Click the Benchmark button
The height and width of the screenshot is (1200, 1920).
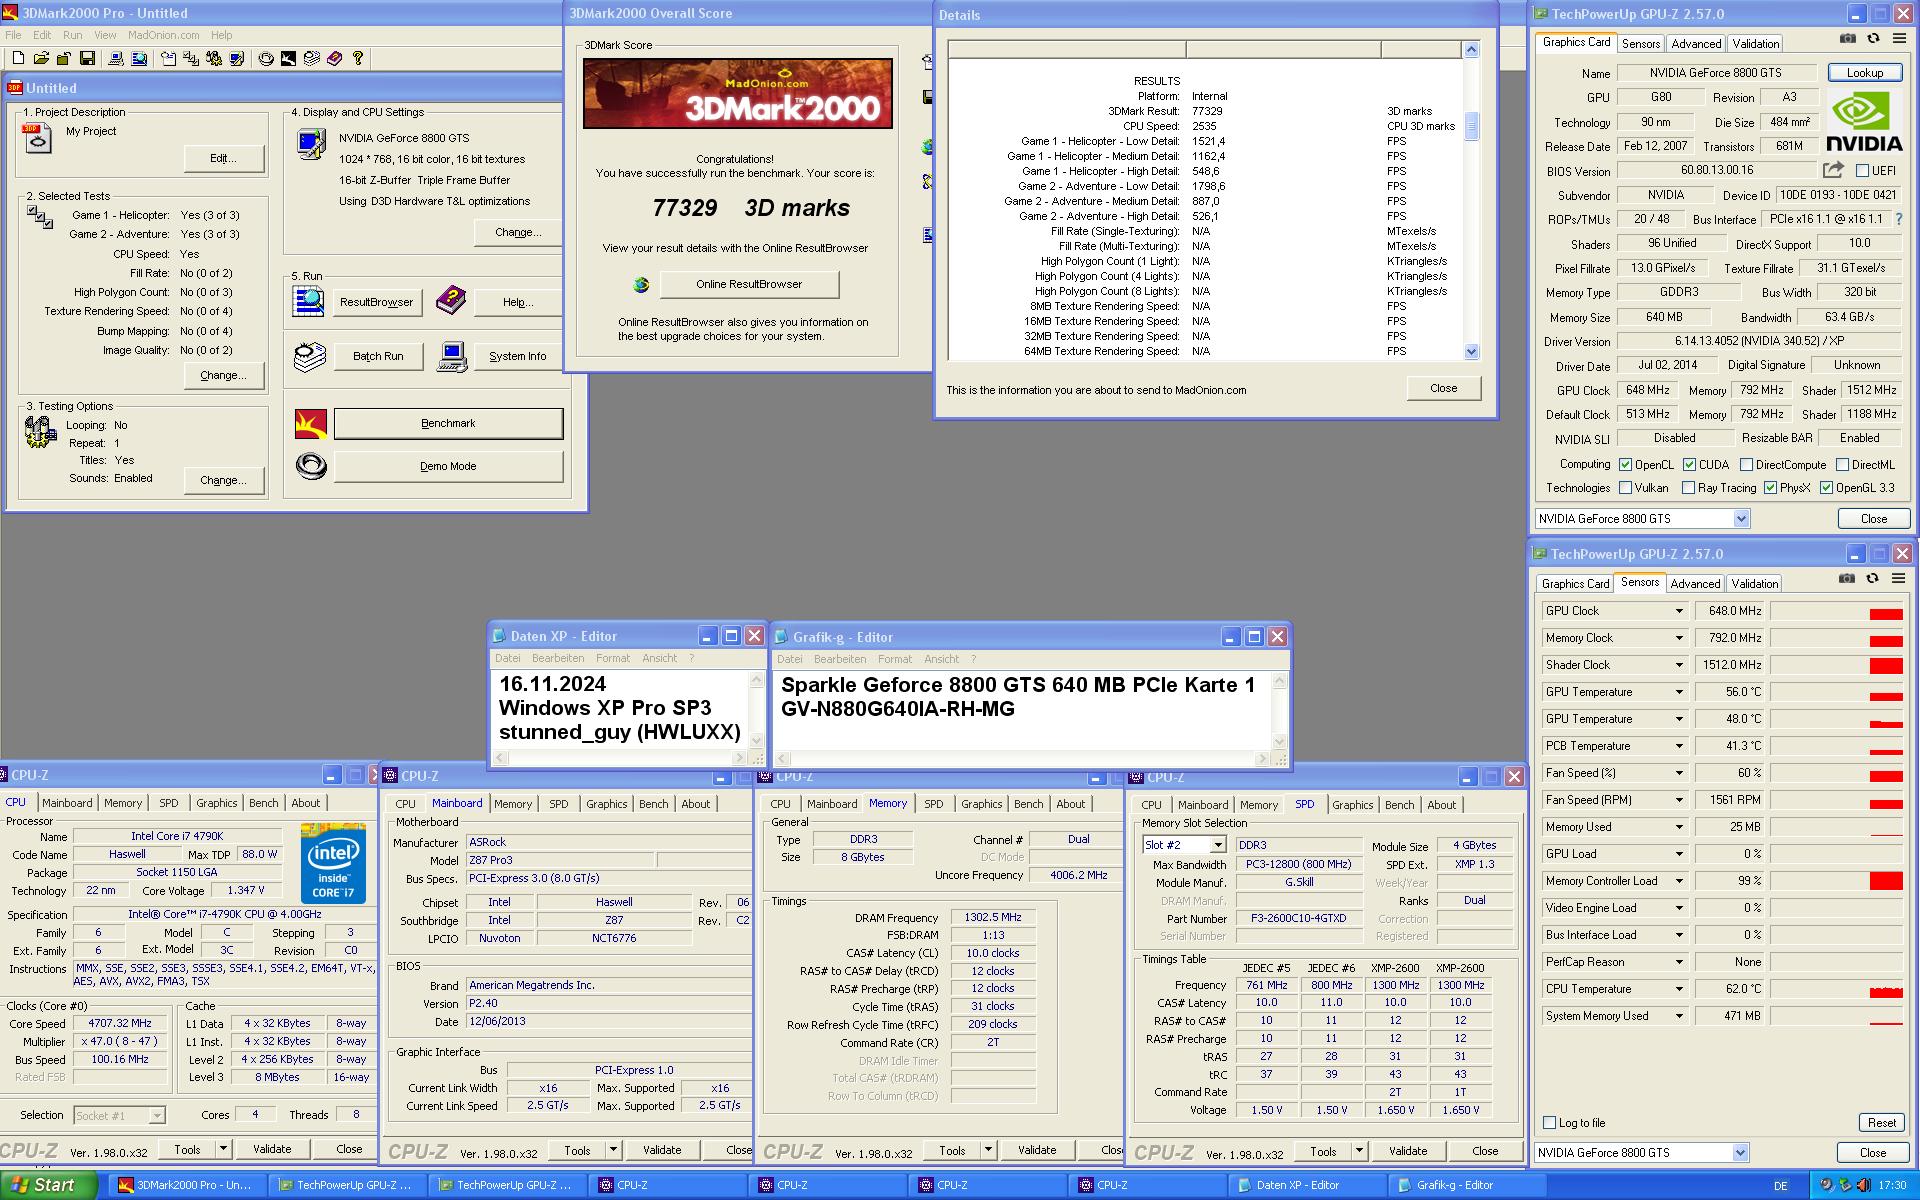[x=448, y=424]
